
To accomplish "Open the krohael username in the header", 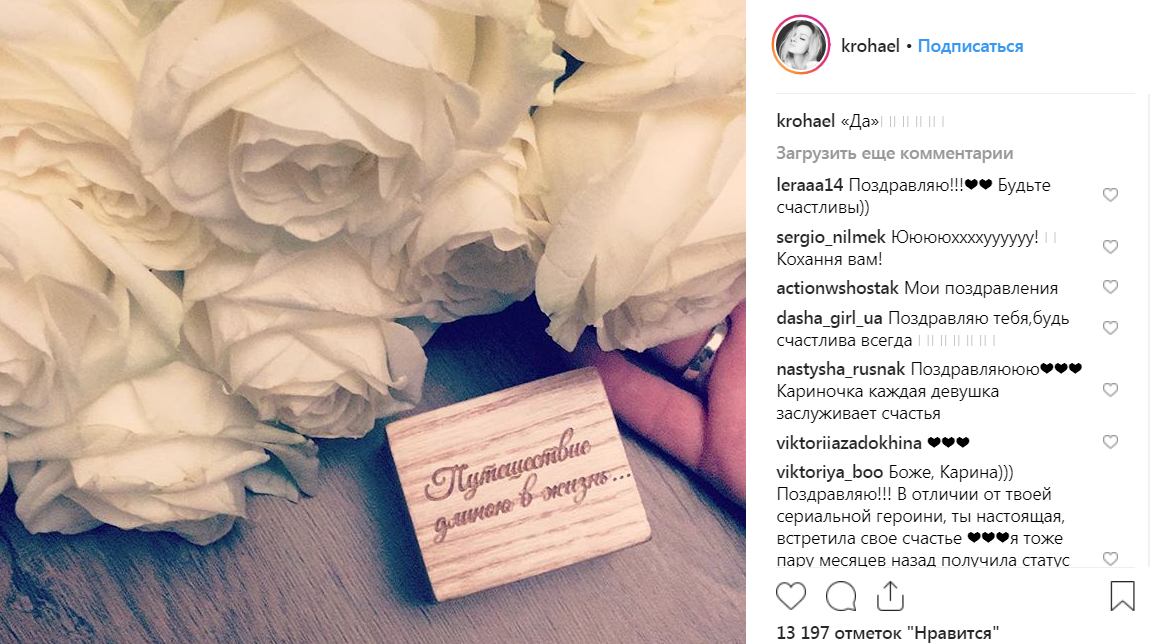I will tap(870, 46).
